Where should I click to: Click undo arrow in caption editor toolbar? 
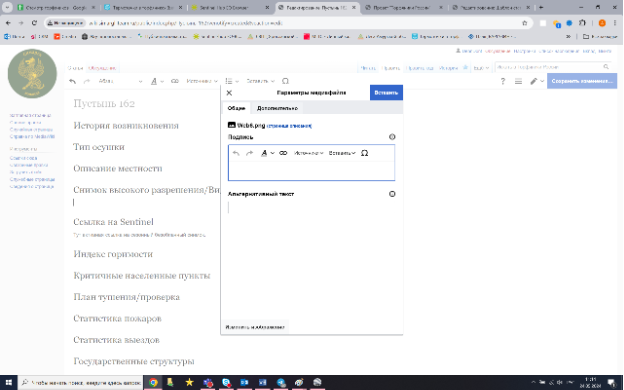pos(236,153)
